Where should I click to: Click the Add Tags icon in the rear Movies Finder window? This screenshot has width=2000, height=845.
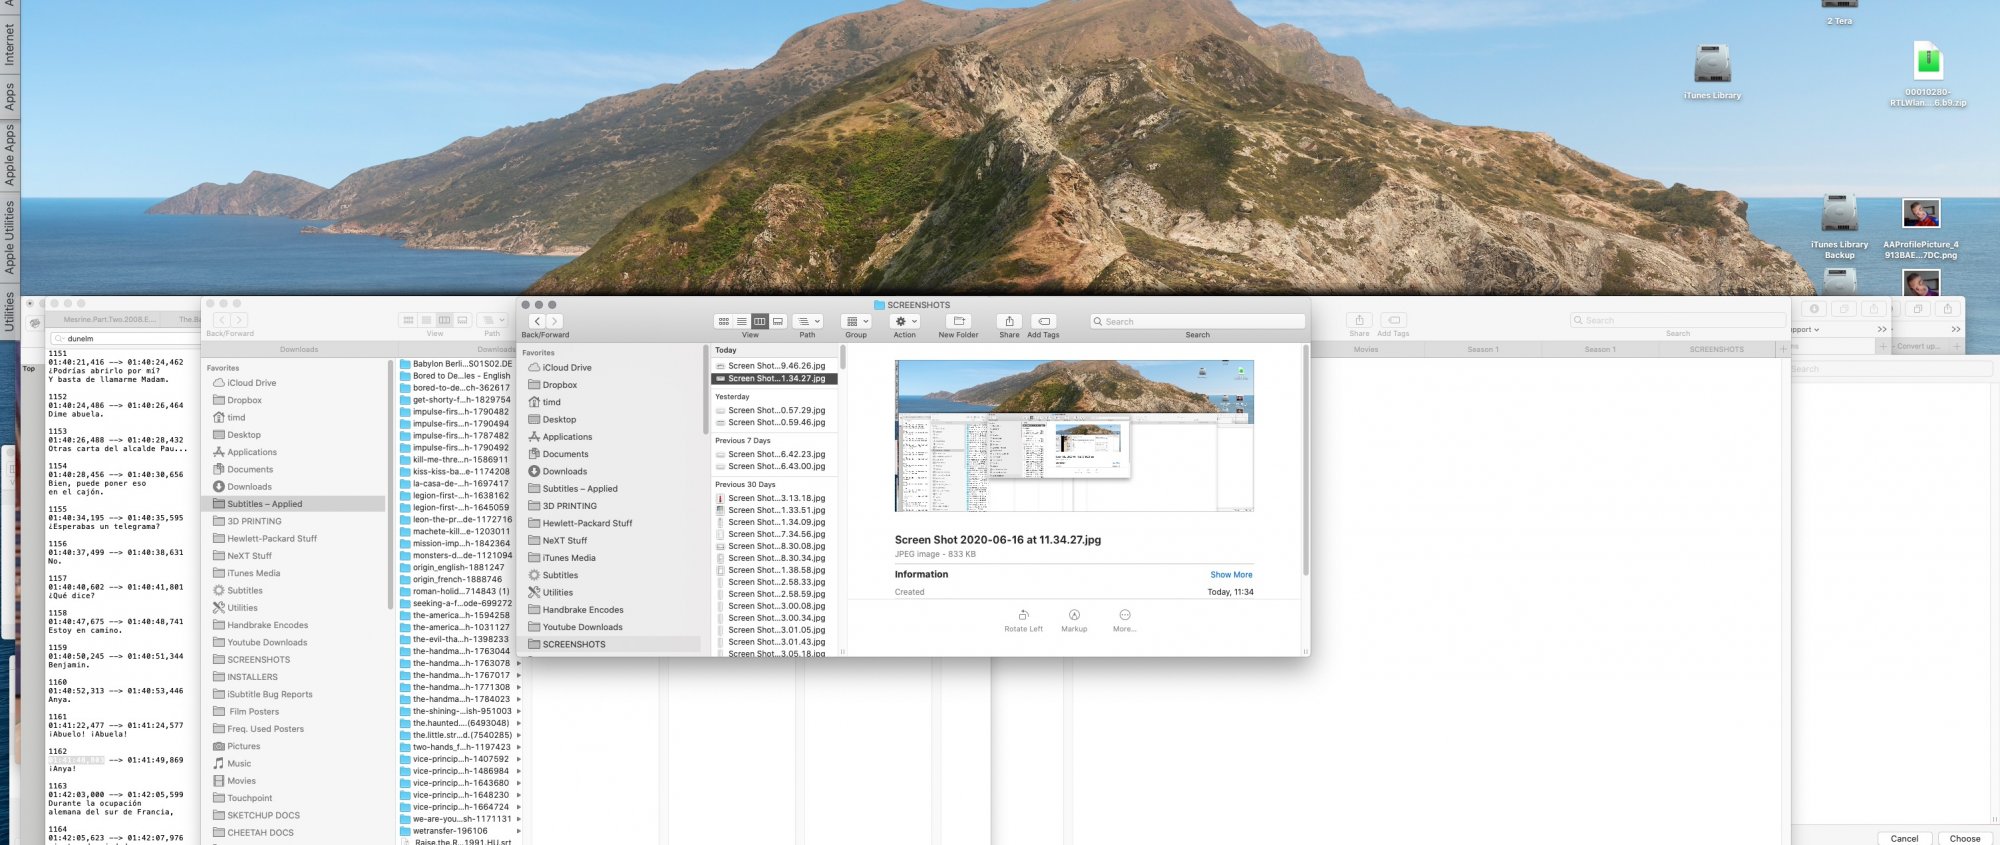(1394, 320)
